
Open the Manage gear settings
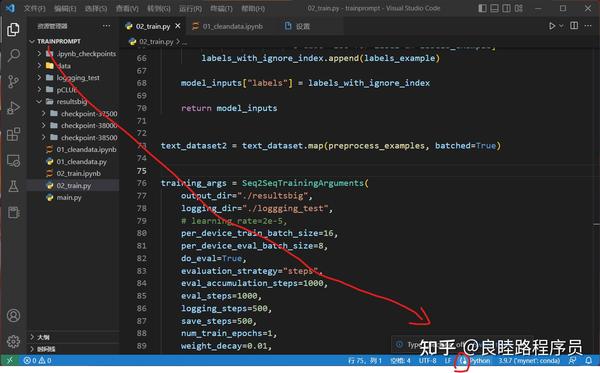click(x=13, y=341)
